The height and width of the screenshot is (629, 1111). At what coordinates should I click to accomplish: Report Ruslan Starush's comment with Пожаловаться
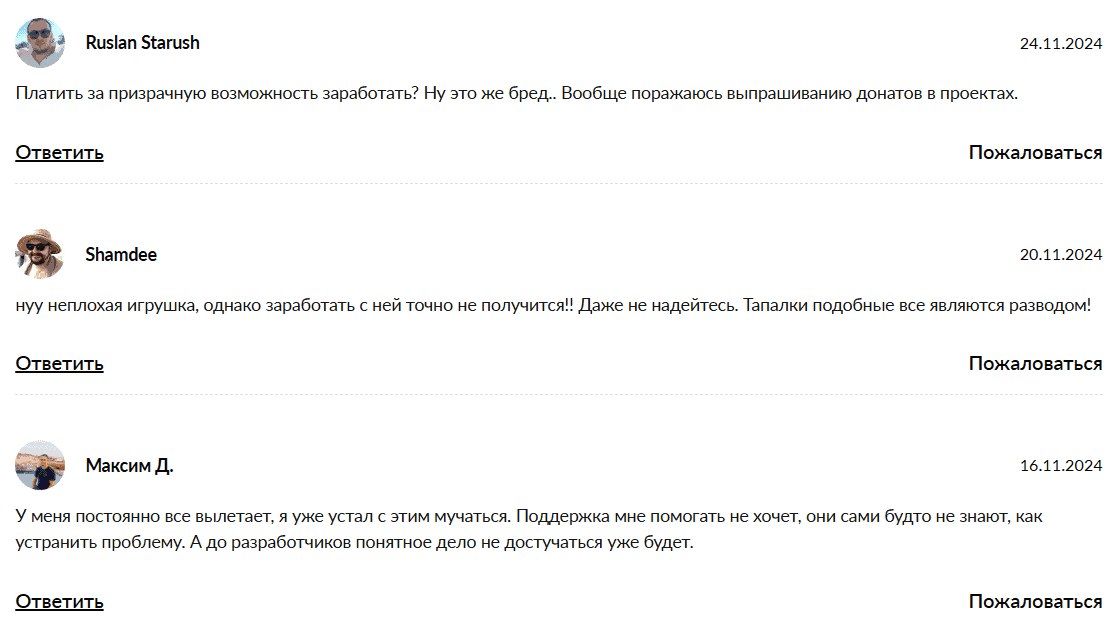click(1035, 152)
